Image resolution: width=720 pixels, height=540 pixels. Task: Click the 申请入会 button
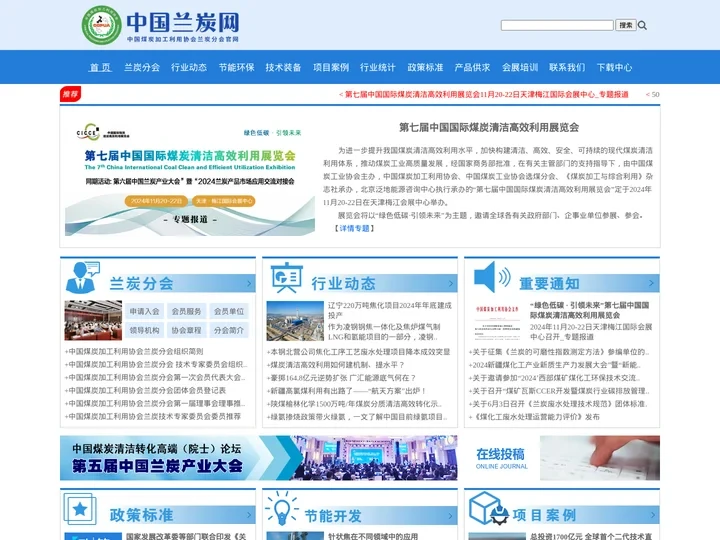click(x=144, y=311)
